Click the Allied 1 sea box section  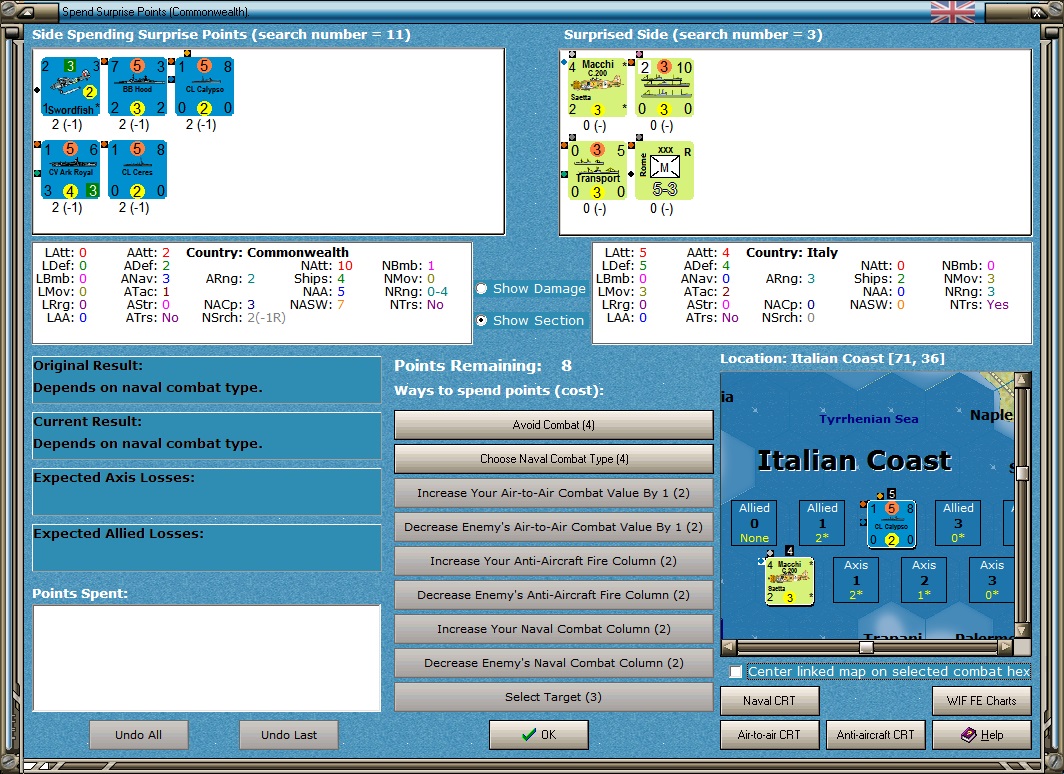[x=822, y=522]
